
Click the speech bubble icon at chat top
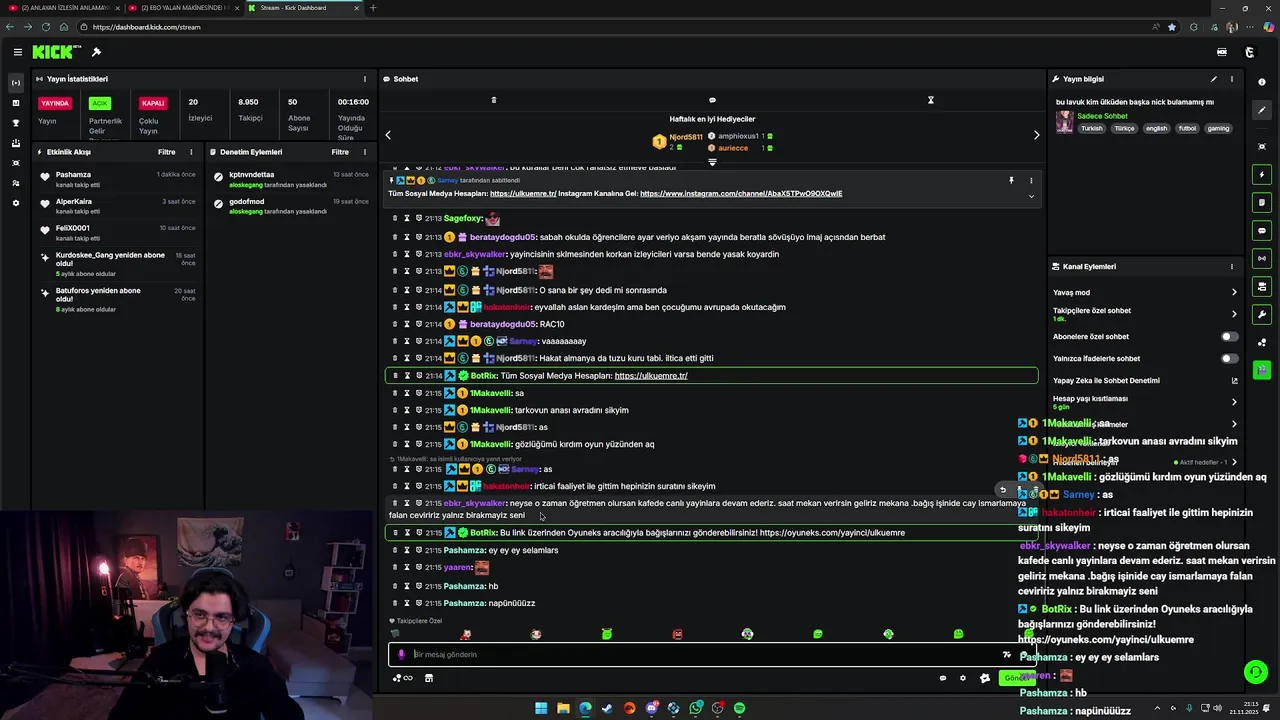712,100
